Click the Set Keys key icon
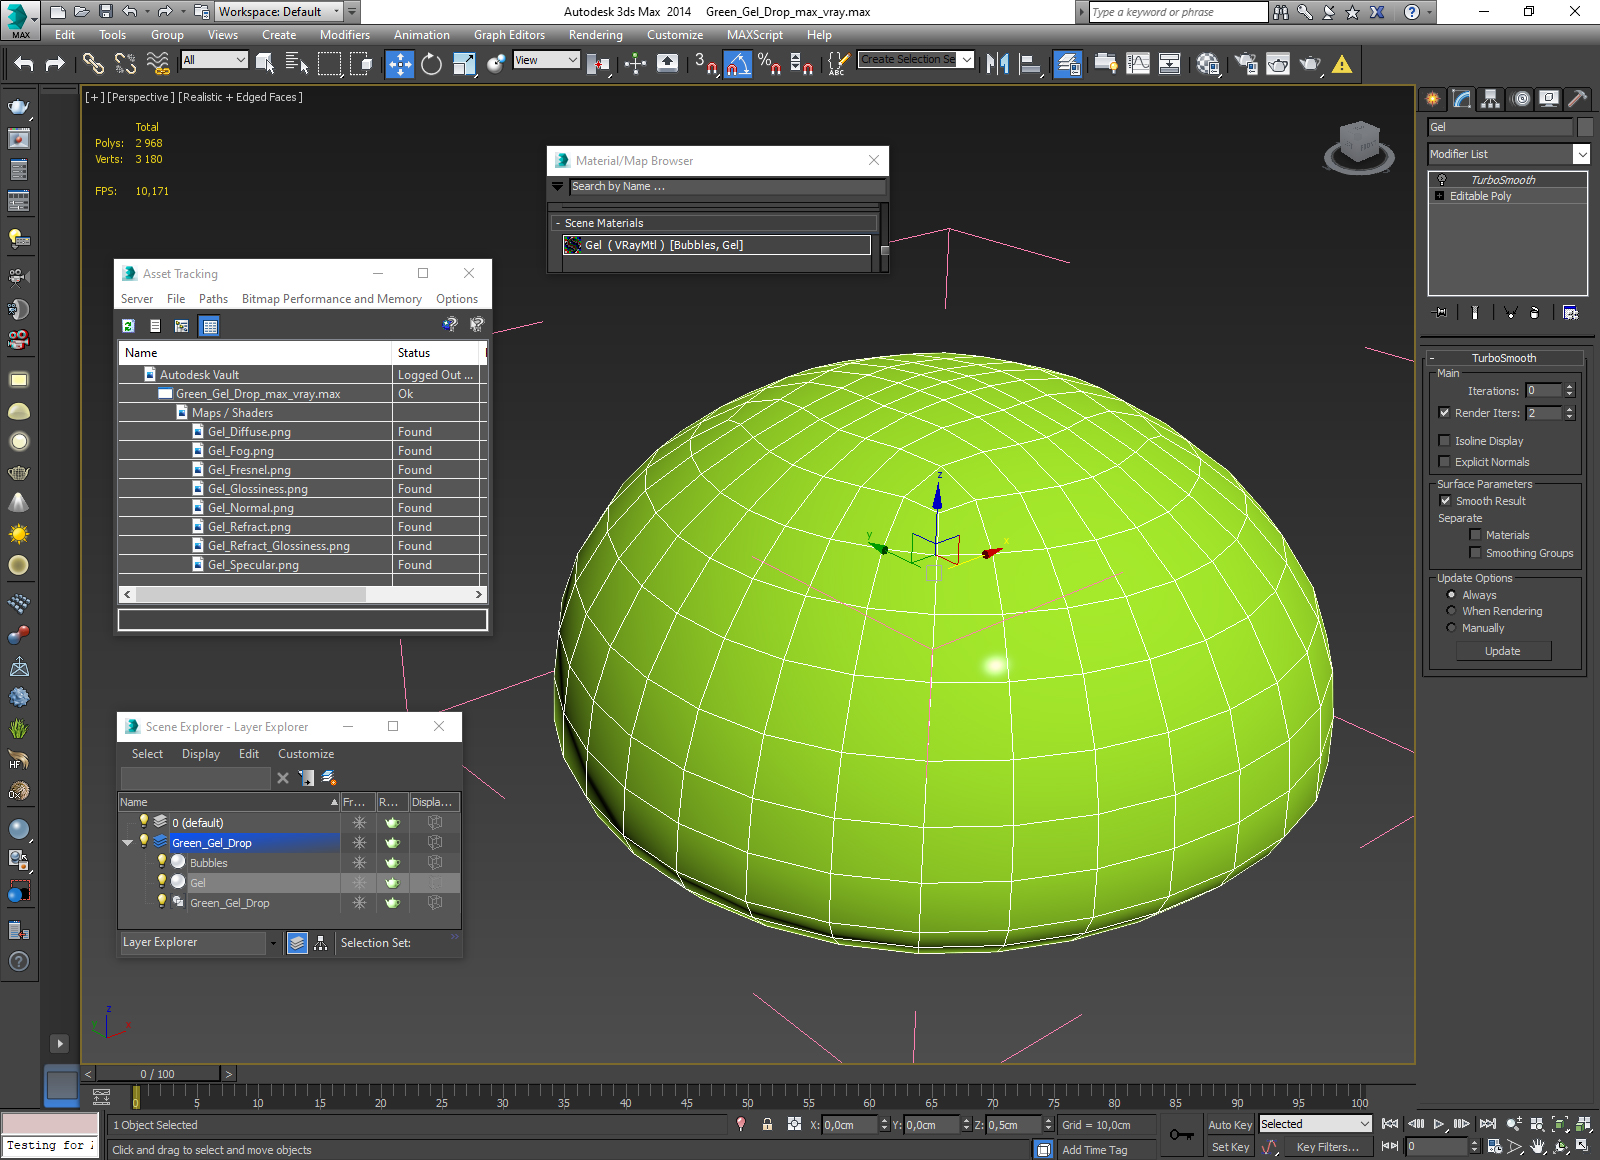 1181,1135
